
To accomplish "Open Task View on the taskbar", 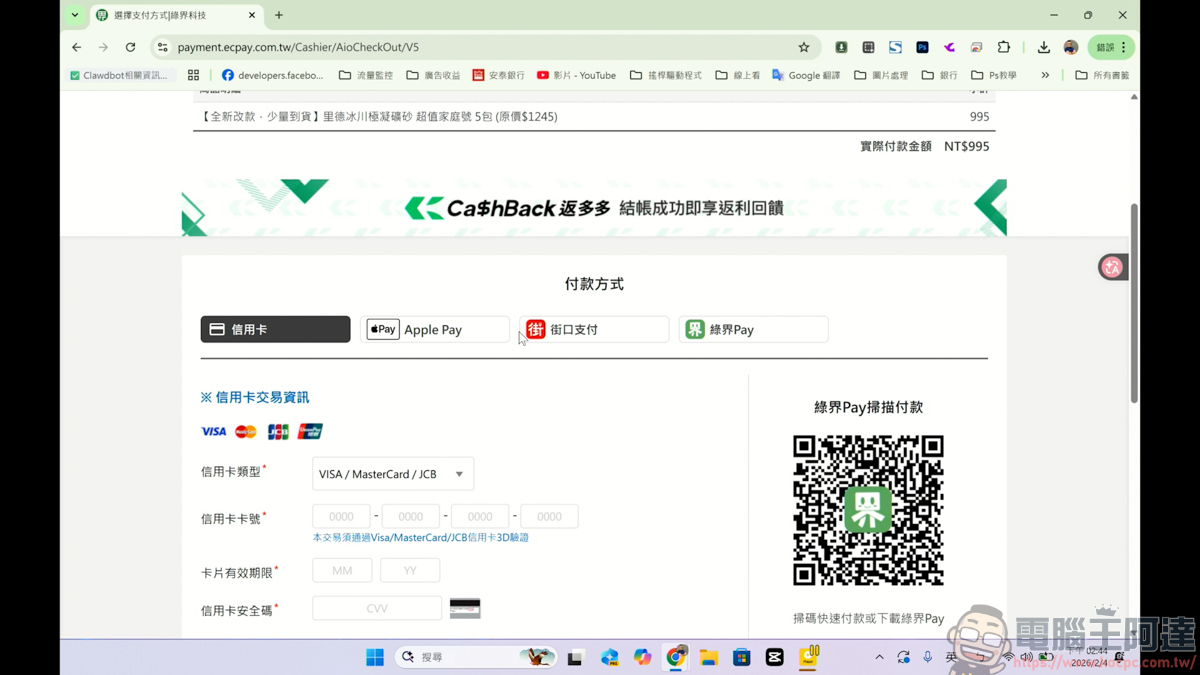I will 575,657.
